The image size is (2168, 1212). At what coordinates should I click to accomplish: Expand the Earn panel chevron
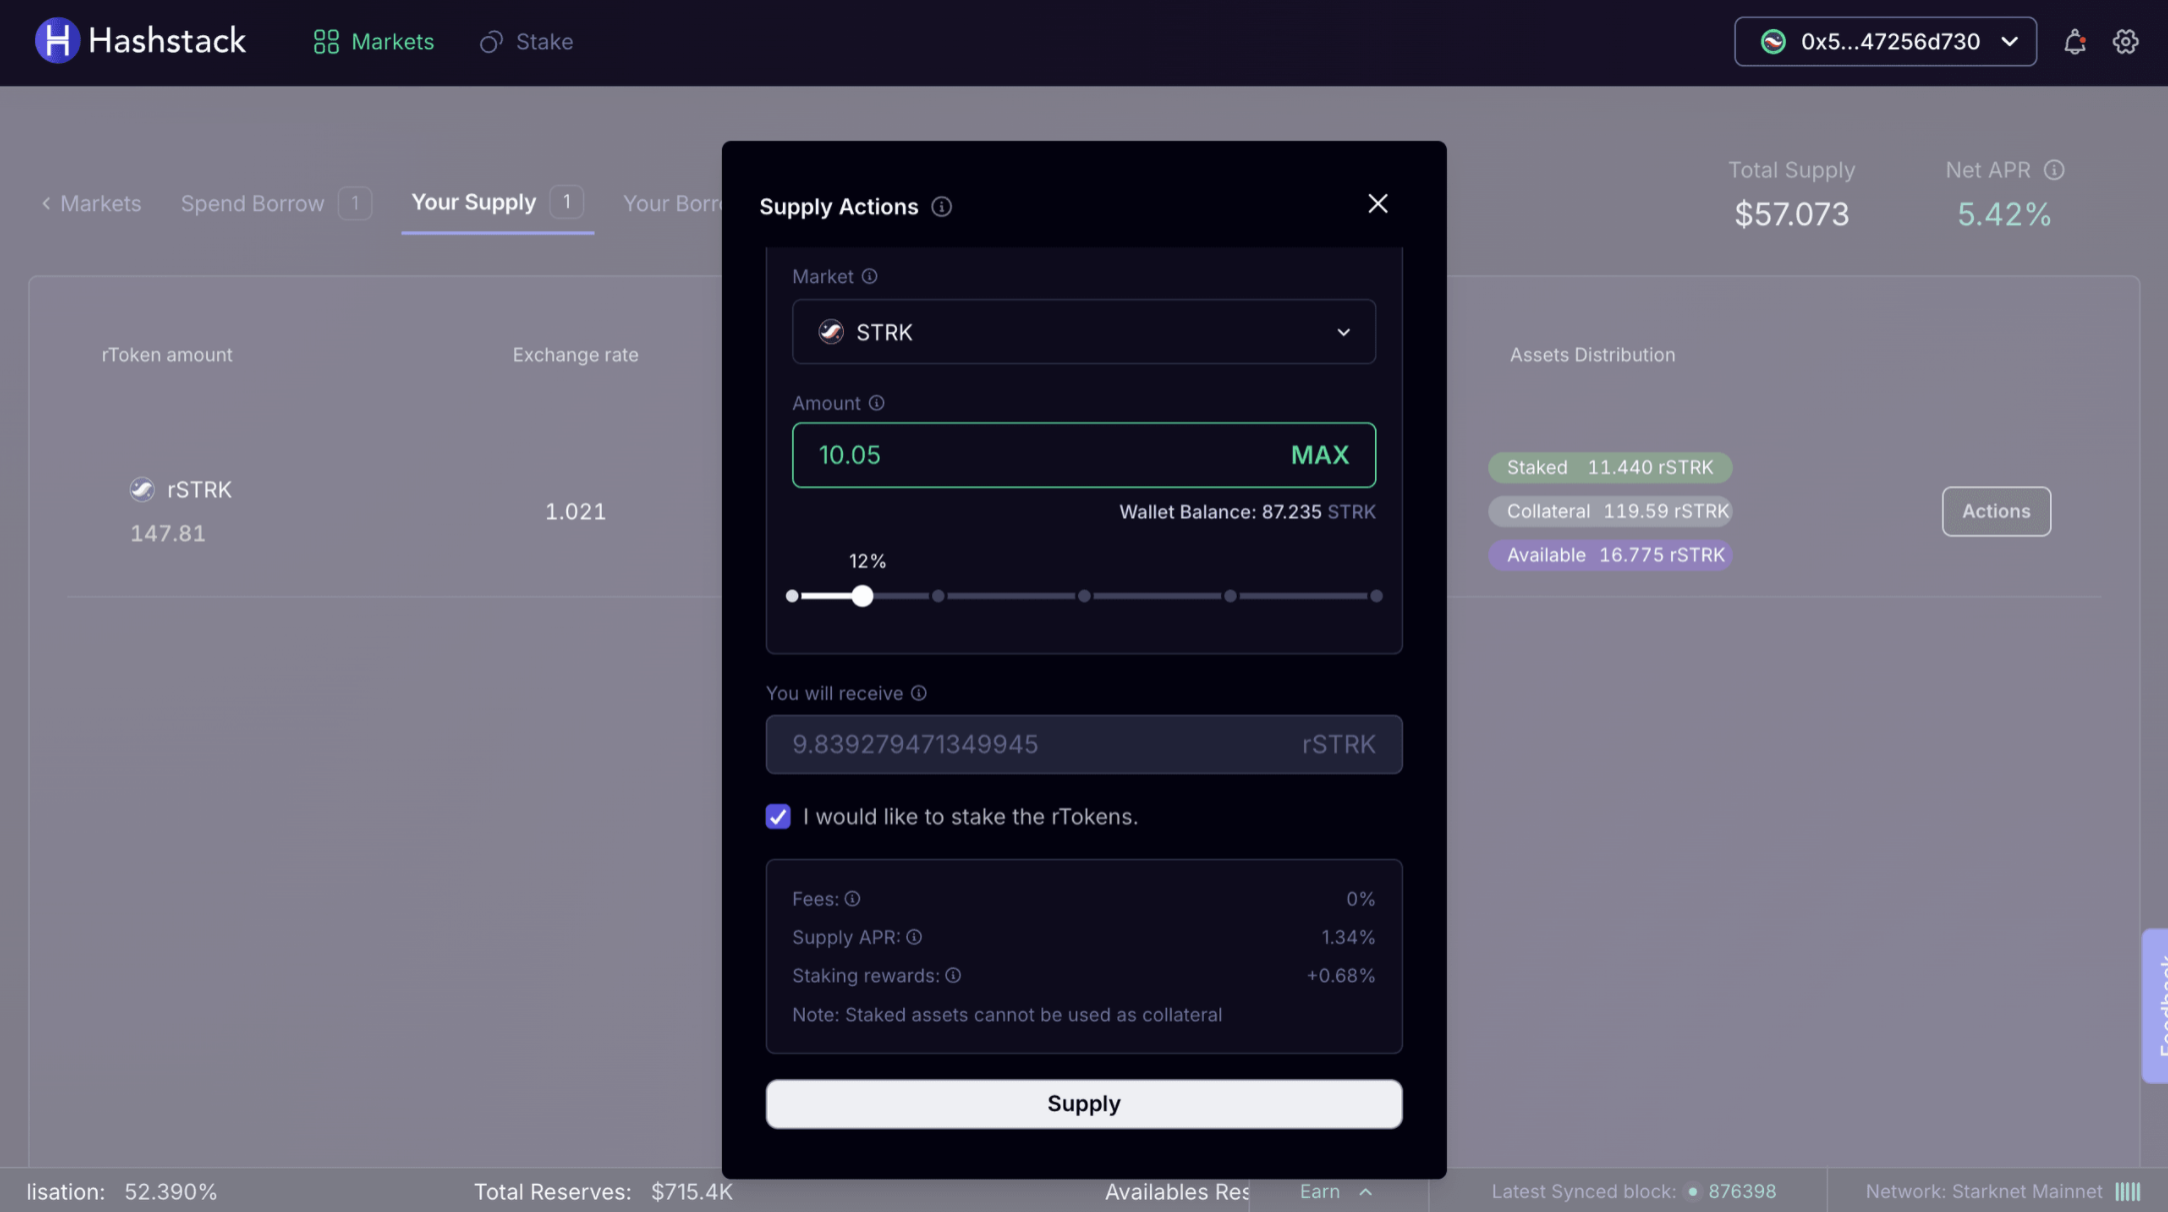pos(1366,1192)
